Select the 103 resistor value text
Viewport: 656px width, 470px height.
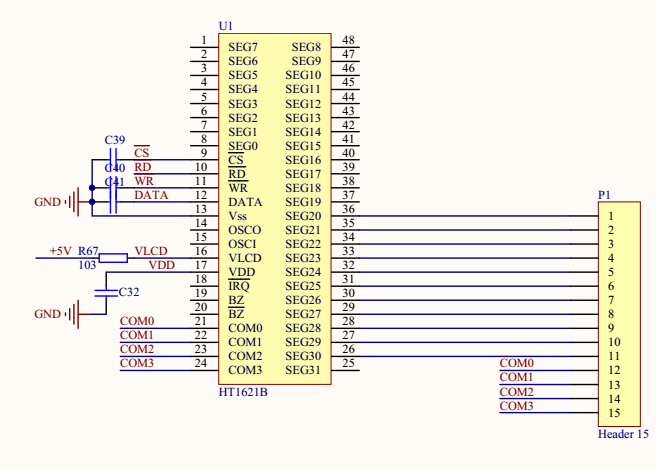click(87, 265)
